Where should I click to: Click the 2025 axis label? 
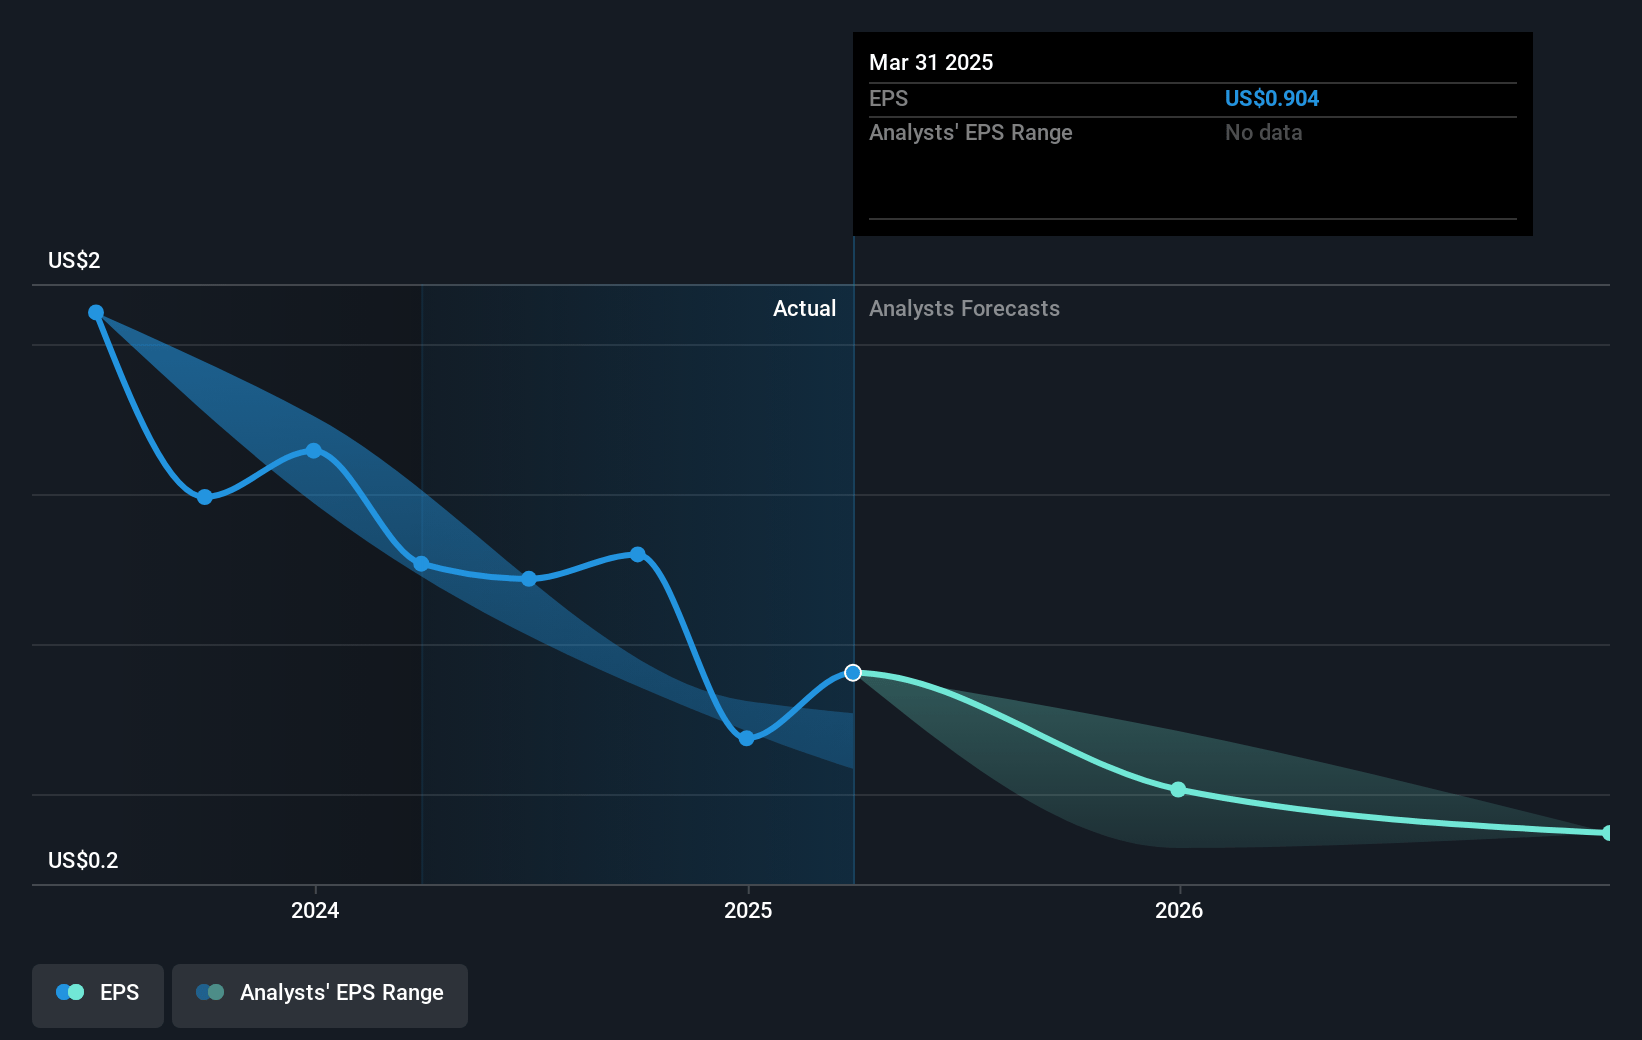click(748, 910)
